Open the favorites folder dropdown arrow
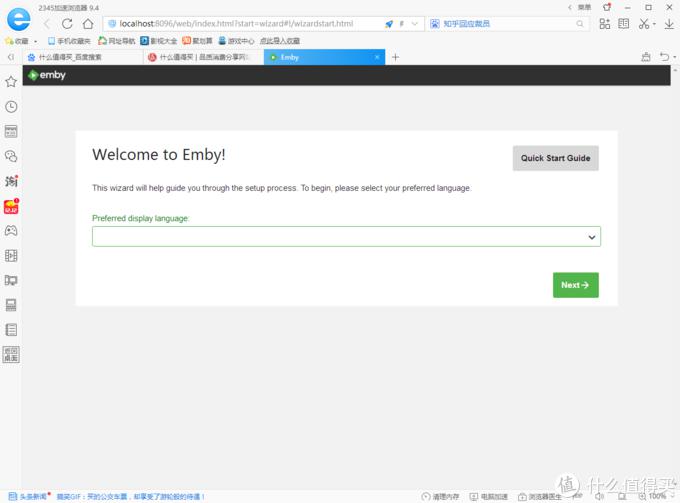 coord(36,41)
